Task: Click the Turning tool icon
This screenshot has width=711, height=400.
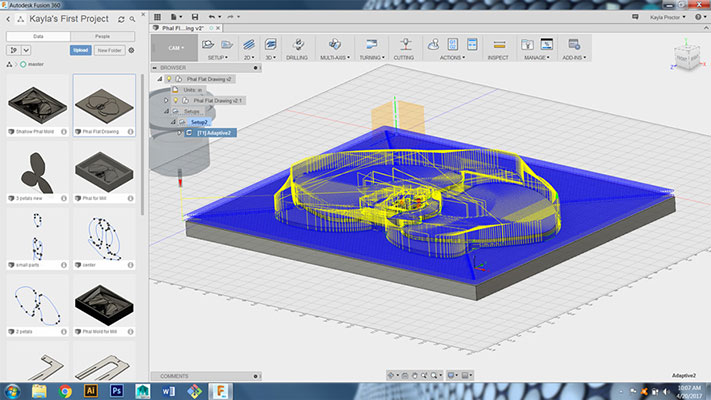Action: (371, 44)
